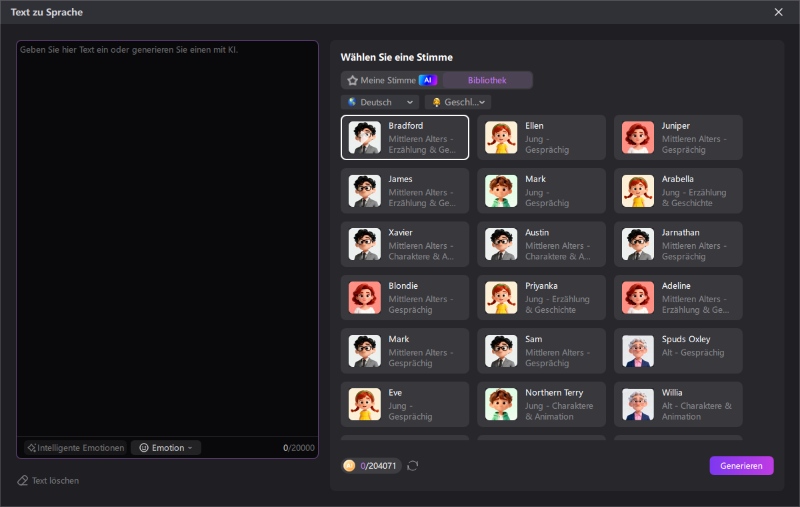The width and height of the screenshot is (800, 507).
Task: Play preview on Bradford avatar
Action: click(x=364, y=138)
